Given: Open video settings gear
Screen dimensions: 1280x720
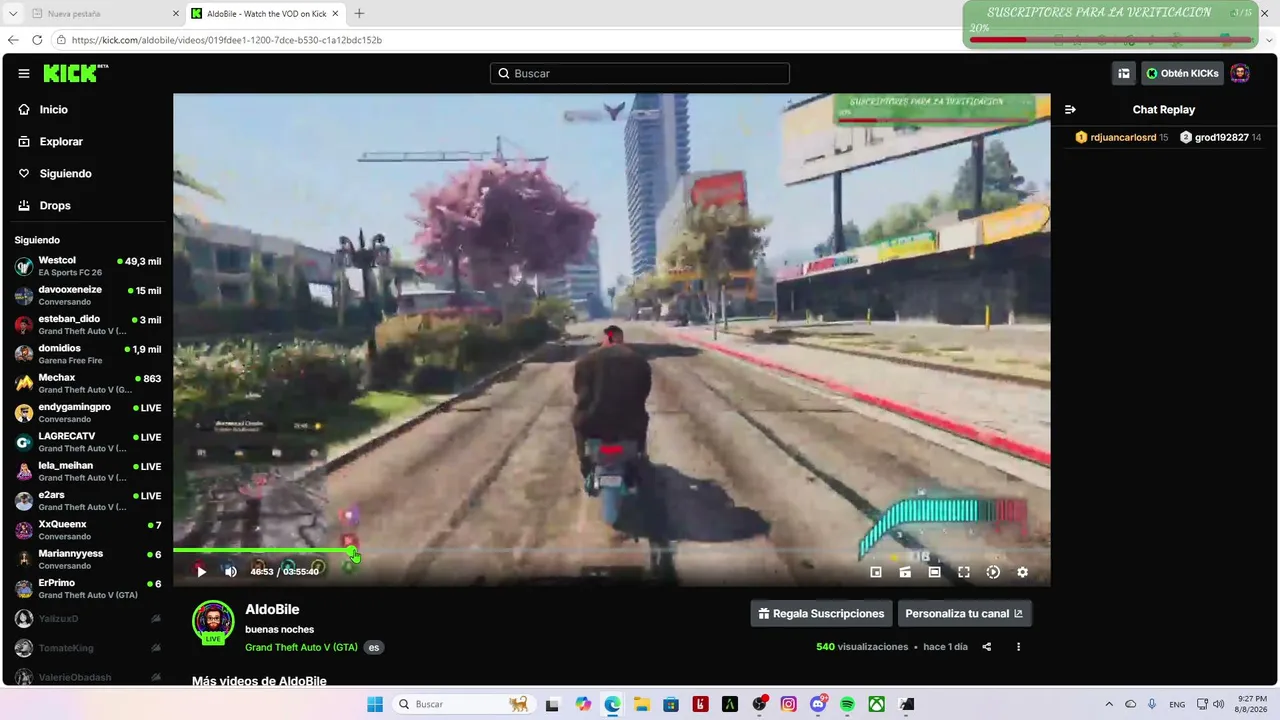Looking at the screenshot, I should point(1022,572).
